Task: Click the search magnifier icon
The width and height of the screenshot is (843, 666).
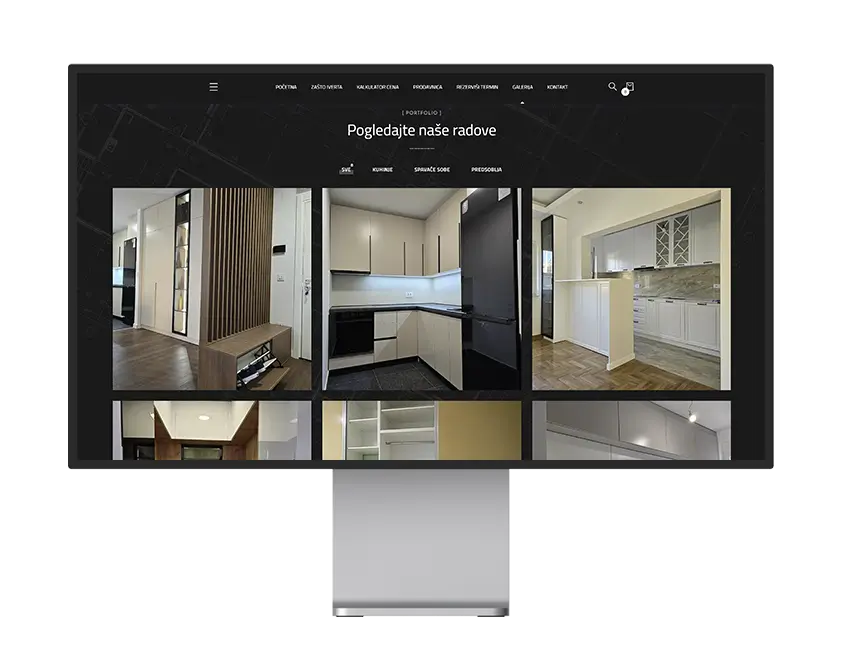Action: coord(612,87)
